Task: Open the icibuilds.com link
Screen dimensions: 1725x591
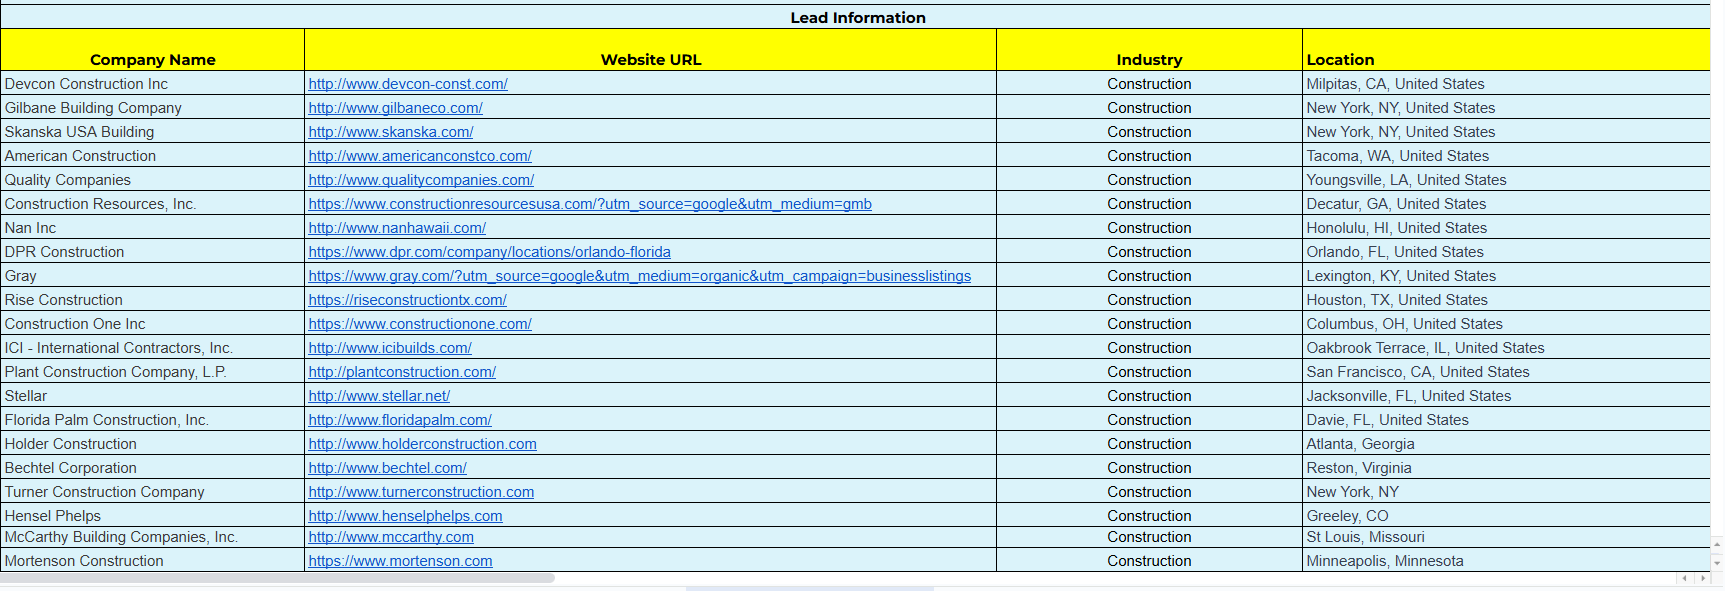Action: [x=390, y=348]
